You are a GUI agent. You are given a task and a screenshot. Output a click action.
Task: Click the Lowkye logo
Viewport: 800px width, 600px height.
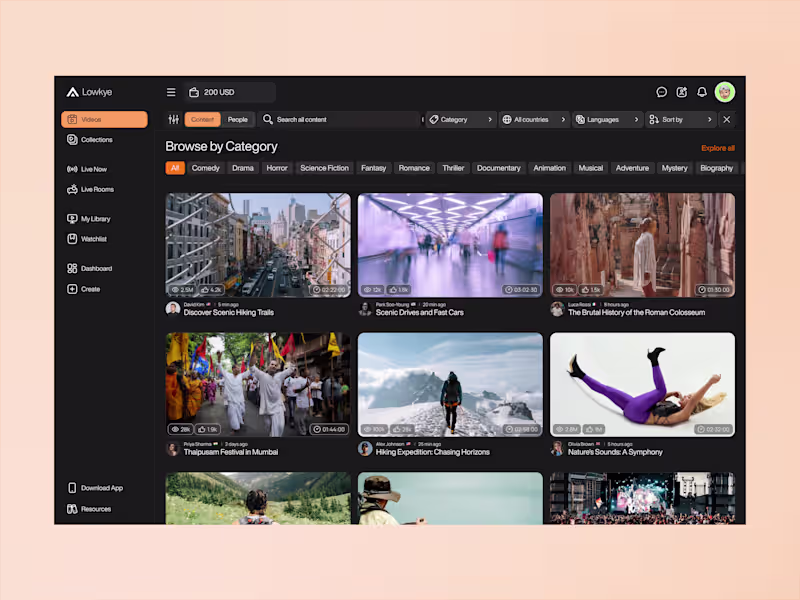pyautogui.click(x=89, y=92)
